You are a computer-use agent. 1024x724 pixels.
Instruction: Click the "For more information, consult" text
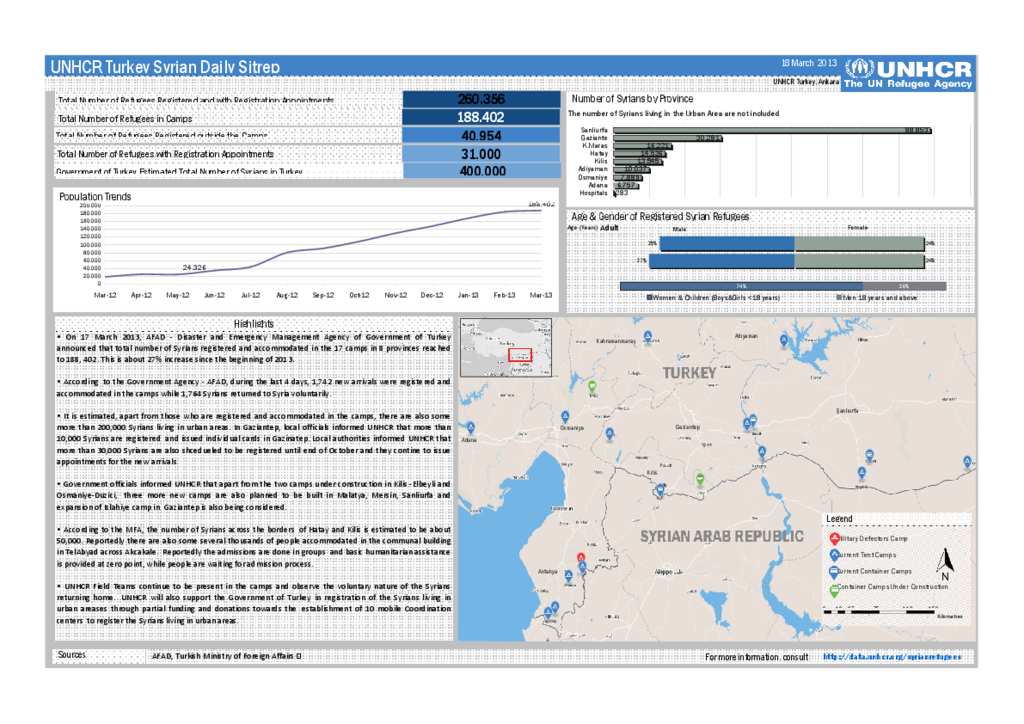[x=757, y=657]
